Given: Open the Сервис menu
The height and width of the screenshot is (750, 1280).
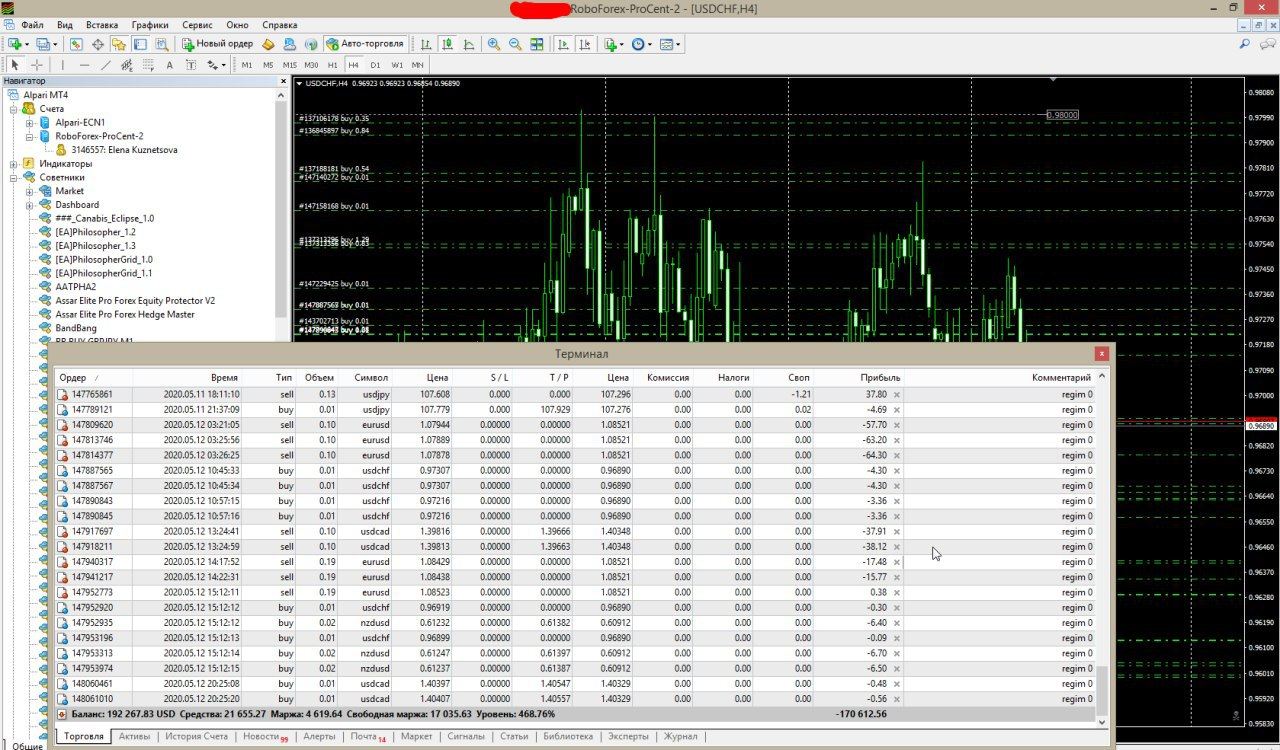Looking at the screenshot, I should coord(197,24).
